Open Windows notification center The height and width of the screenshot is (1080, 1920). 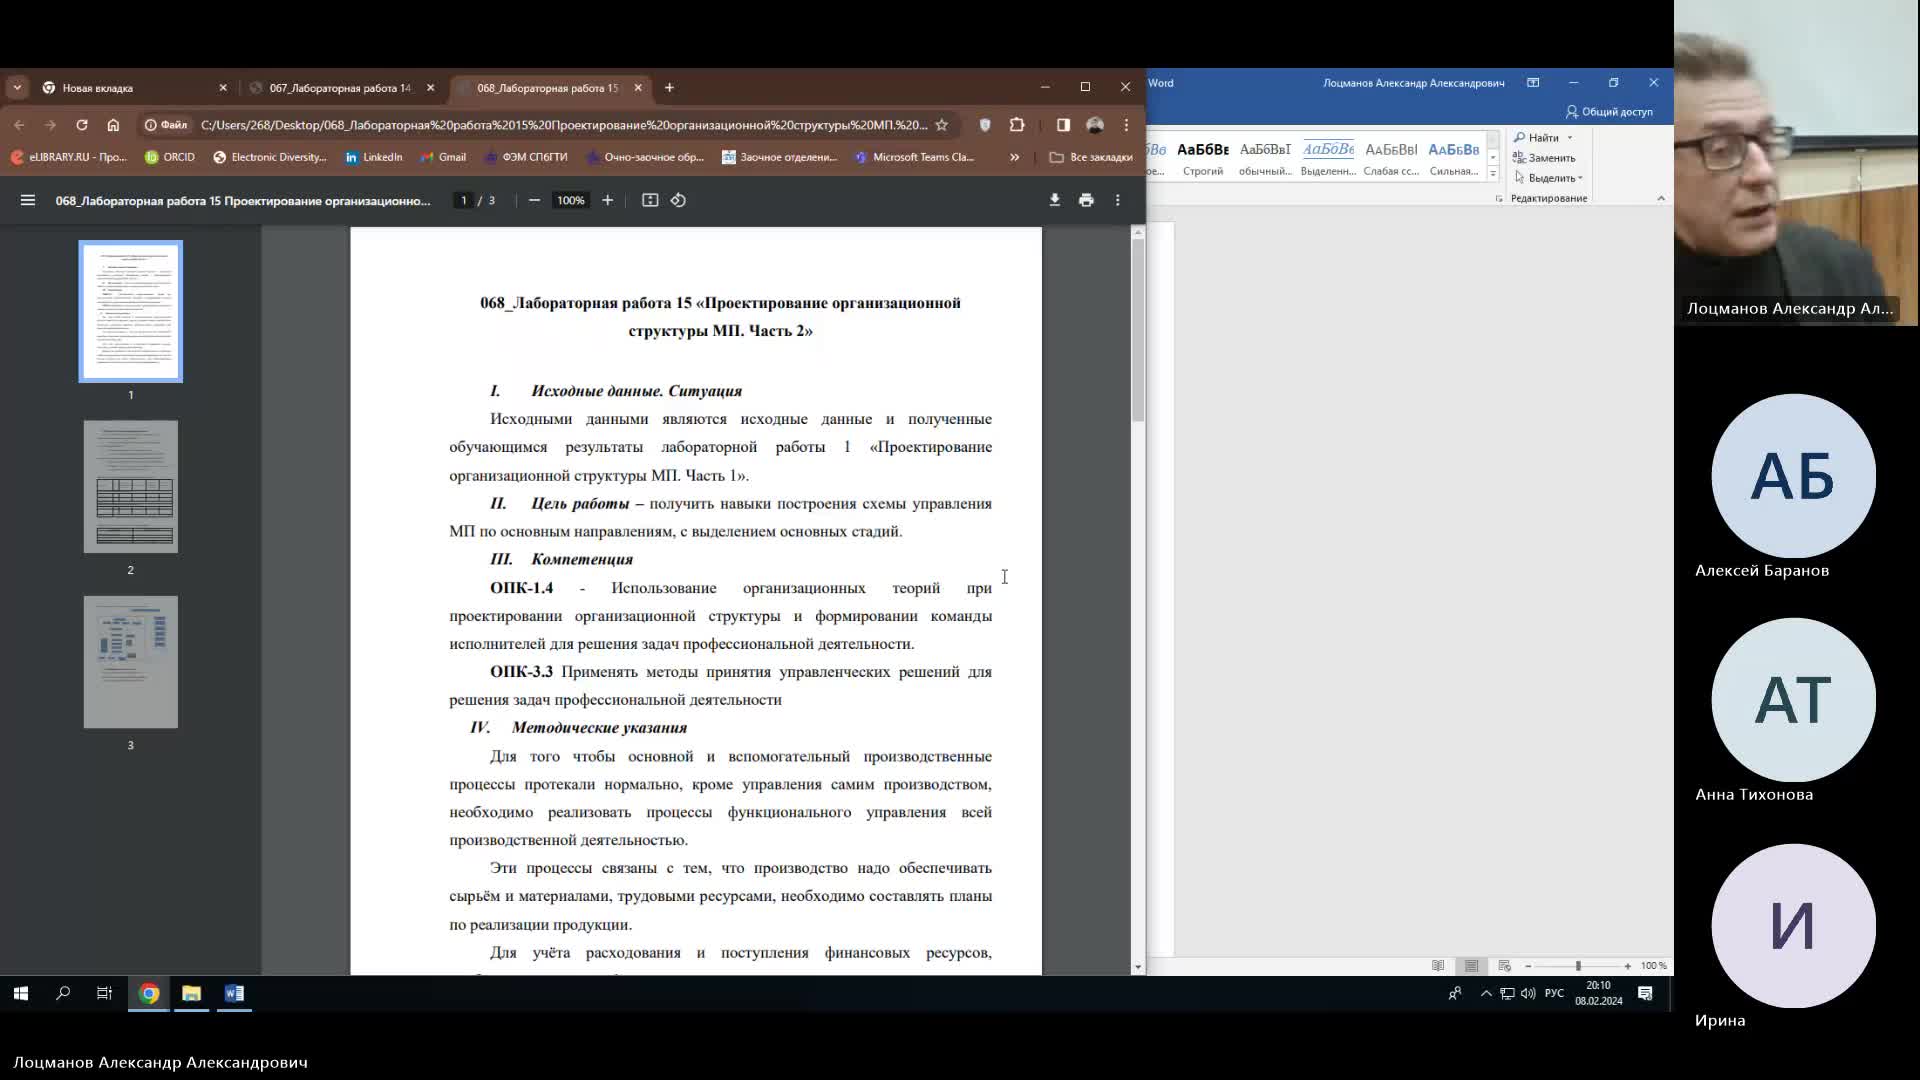pyautogui.click(x=1645, y=993)
